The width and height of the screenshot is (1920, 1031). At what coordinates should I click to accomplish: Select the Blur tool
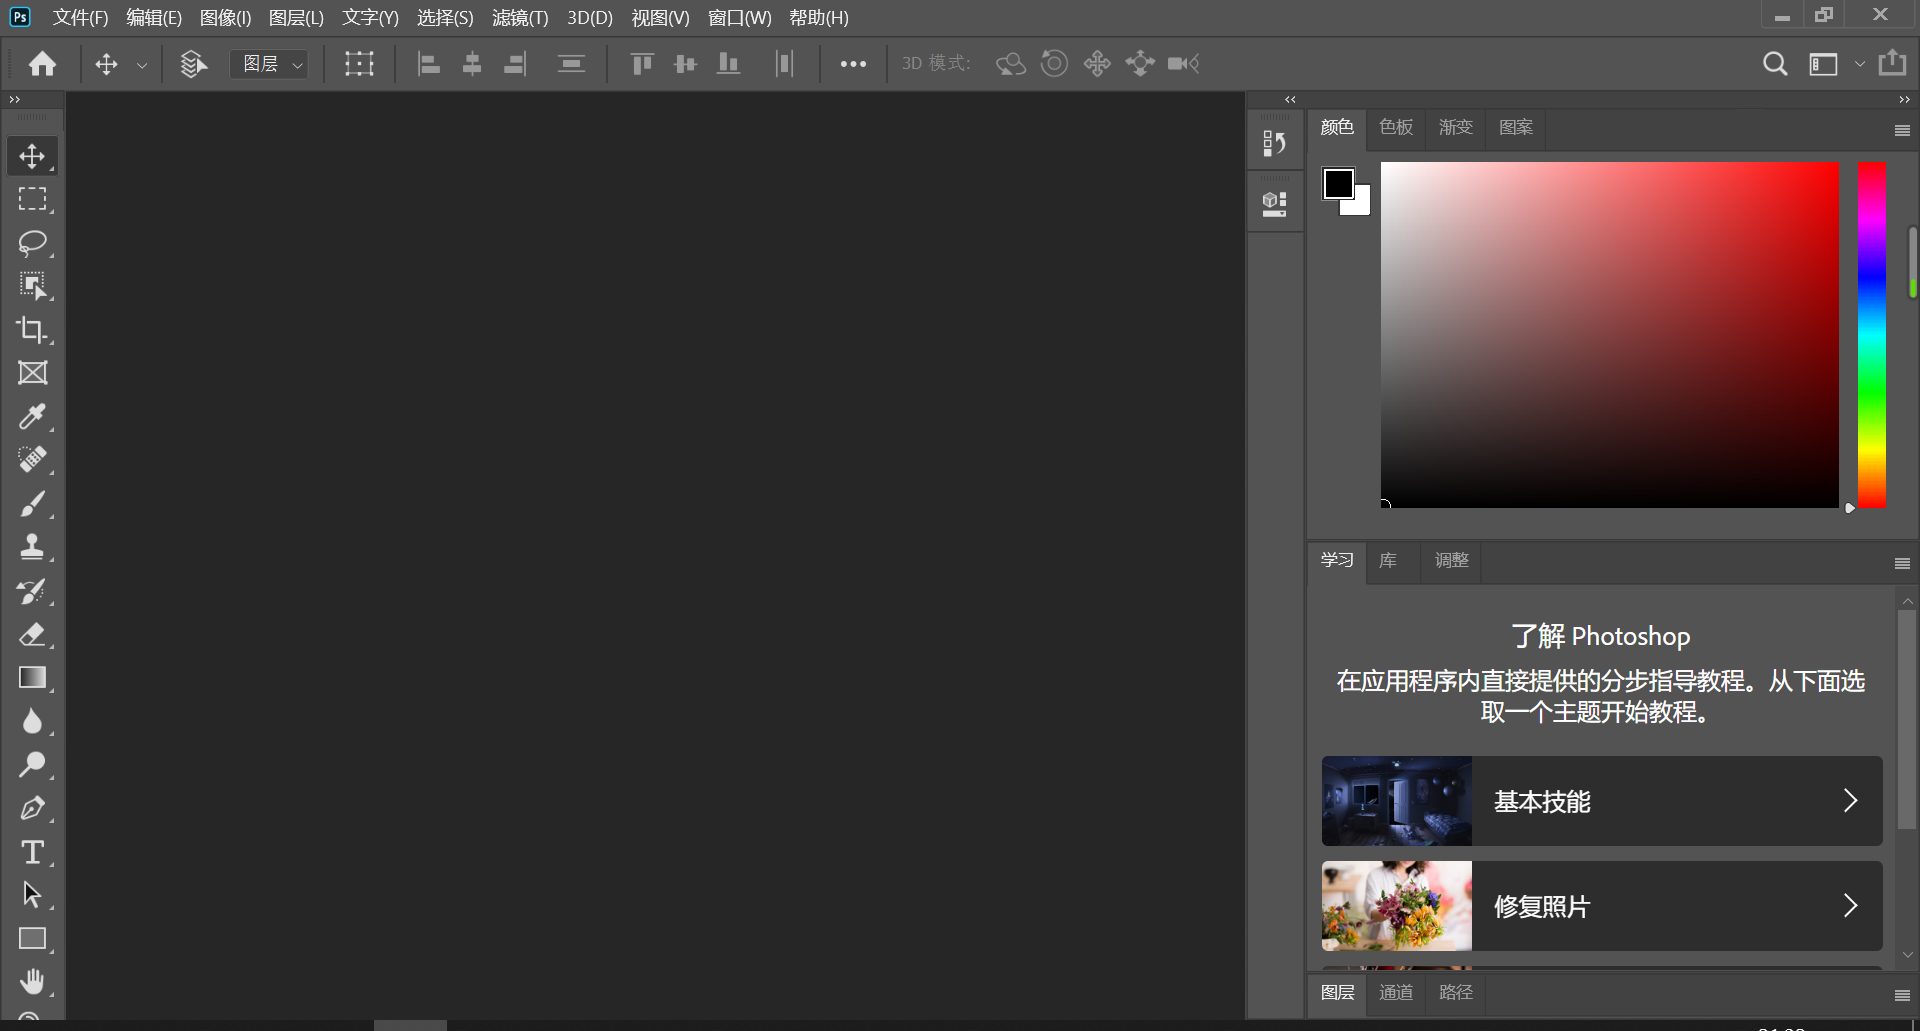[32, 721]
